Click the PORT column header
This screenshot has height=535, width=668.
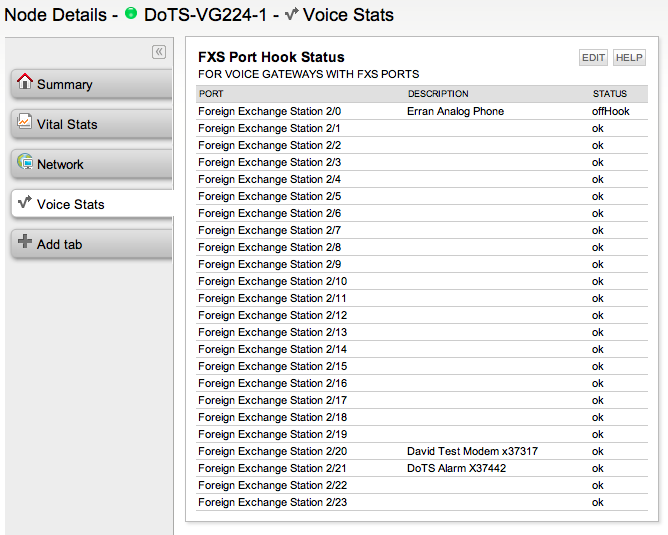coord(211,94)
